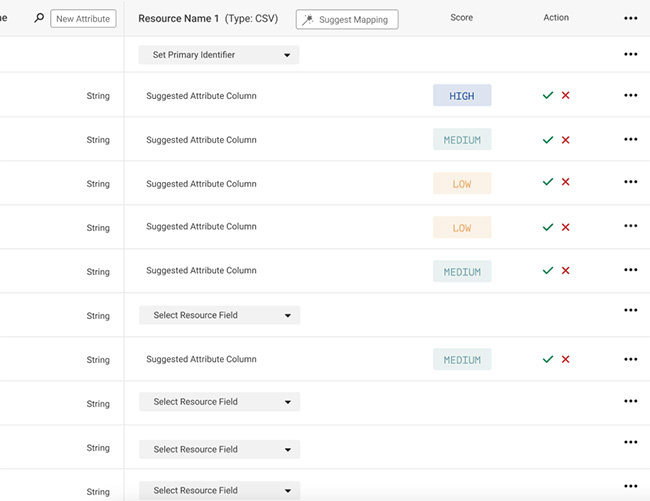Focus the New Attribute input field
This screenshot has height=501, width=650.
pyautogui.click(x=83, y=19)
